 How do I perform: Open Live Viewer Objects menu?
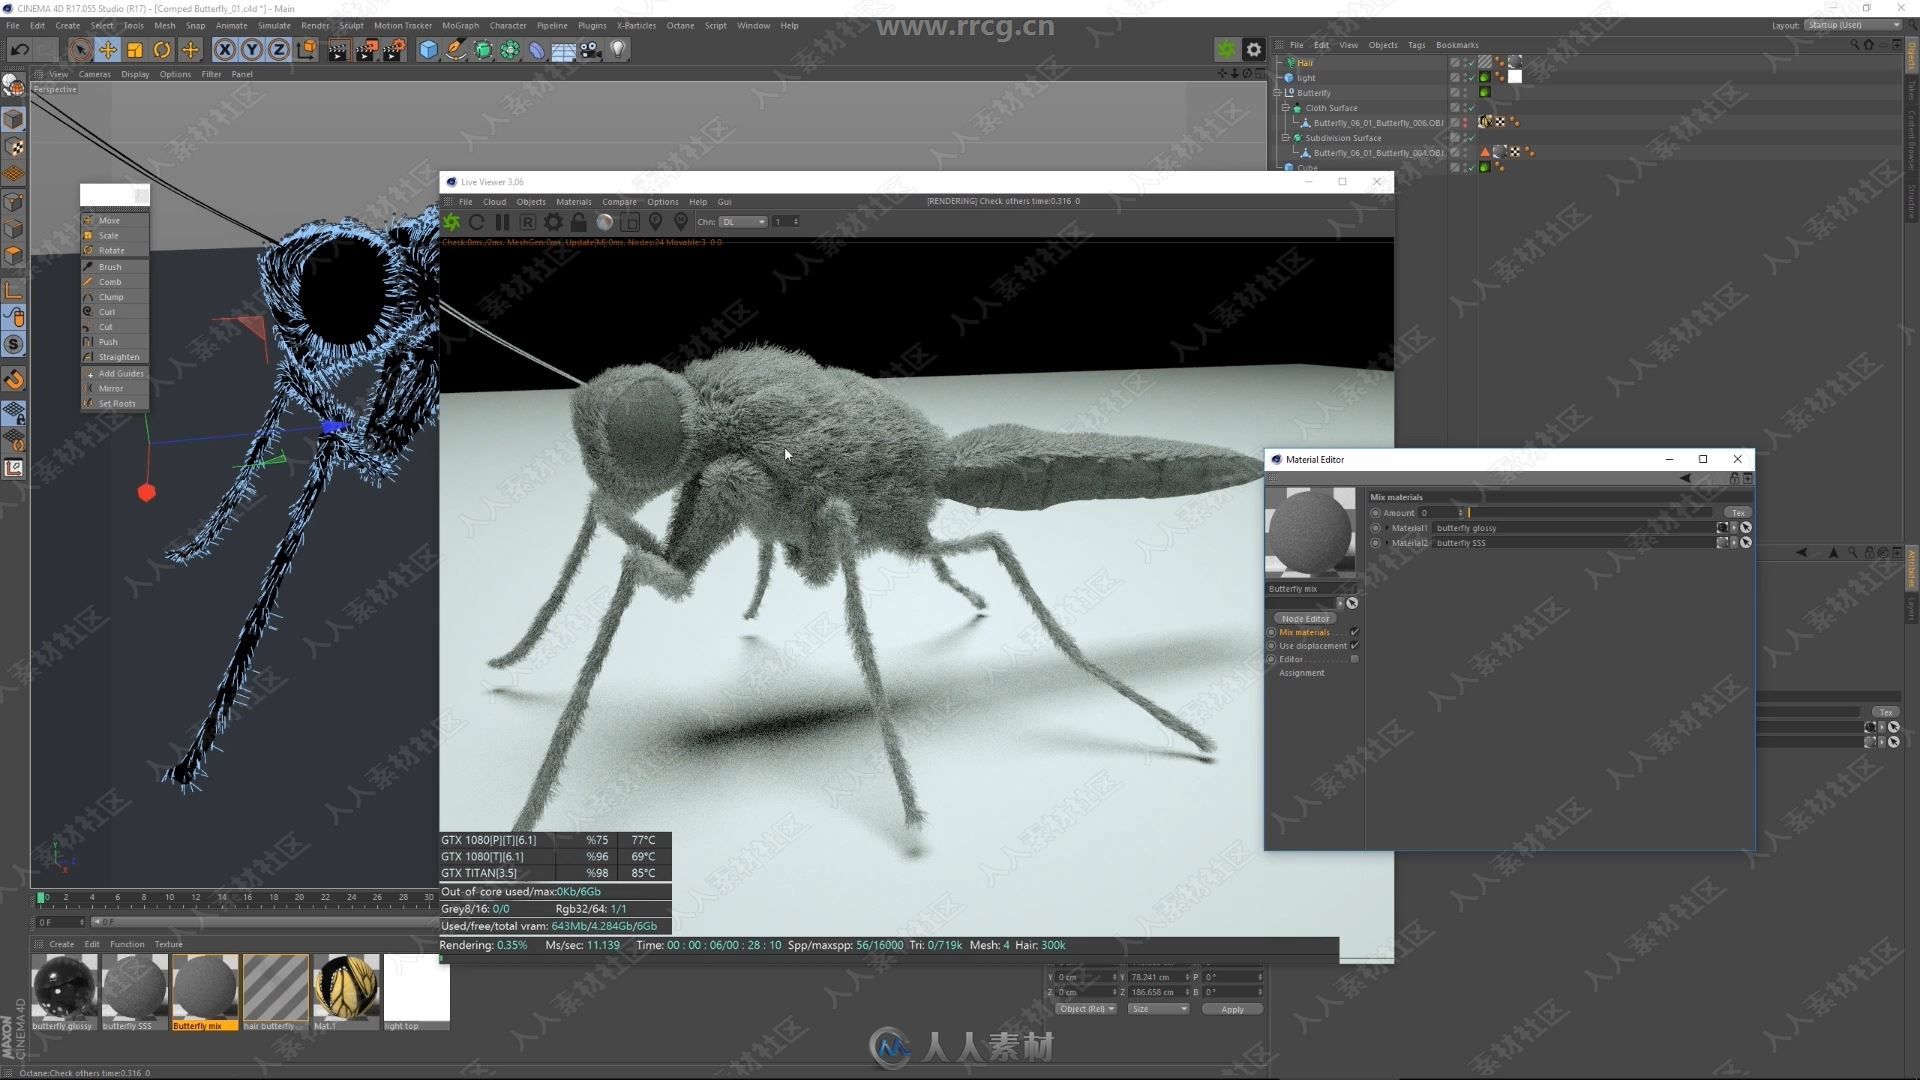tap(531, 202)
